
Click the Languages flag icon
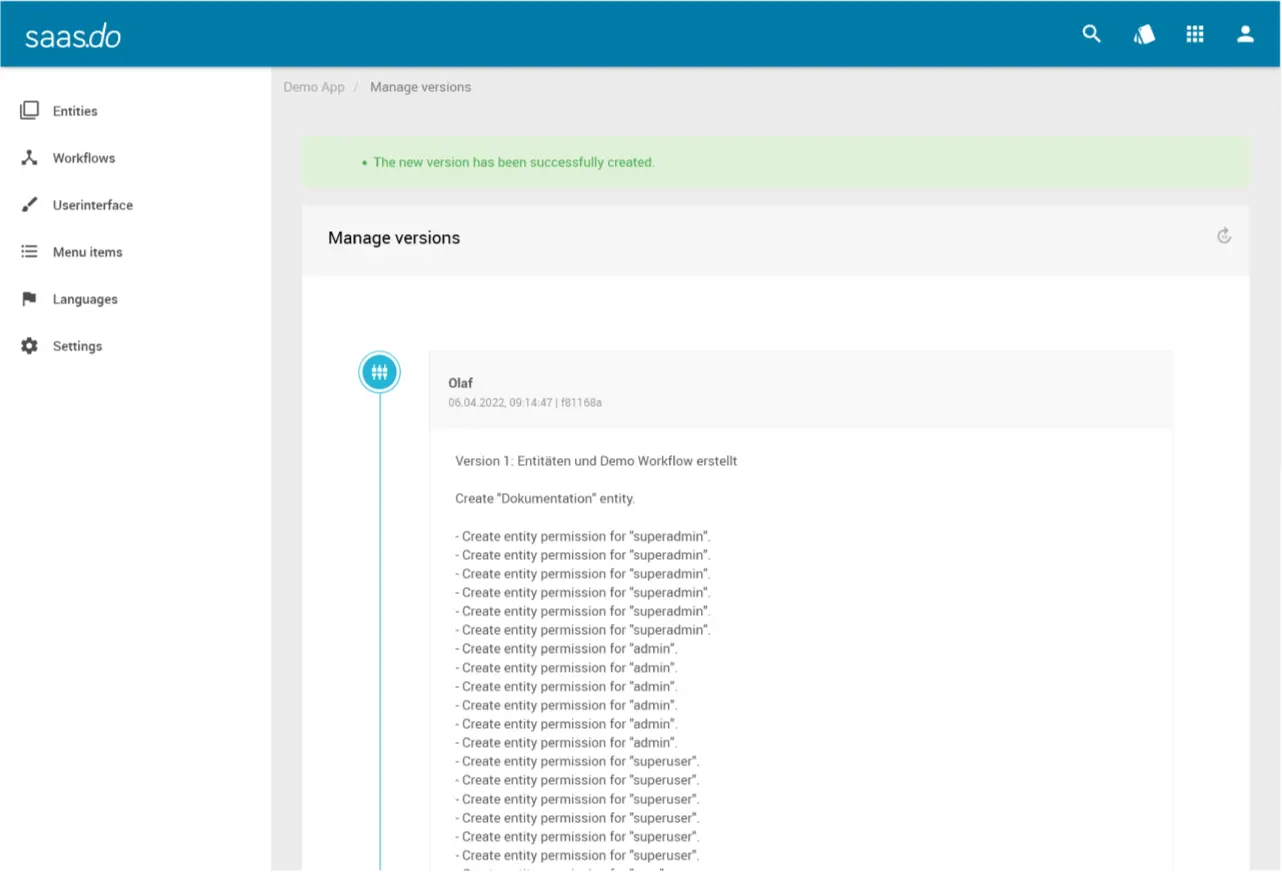click(30, 299)
